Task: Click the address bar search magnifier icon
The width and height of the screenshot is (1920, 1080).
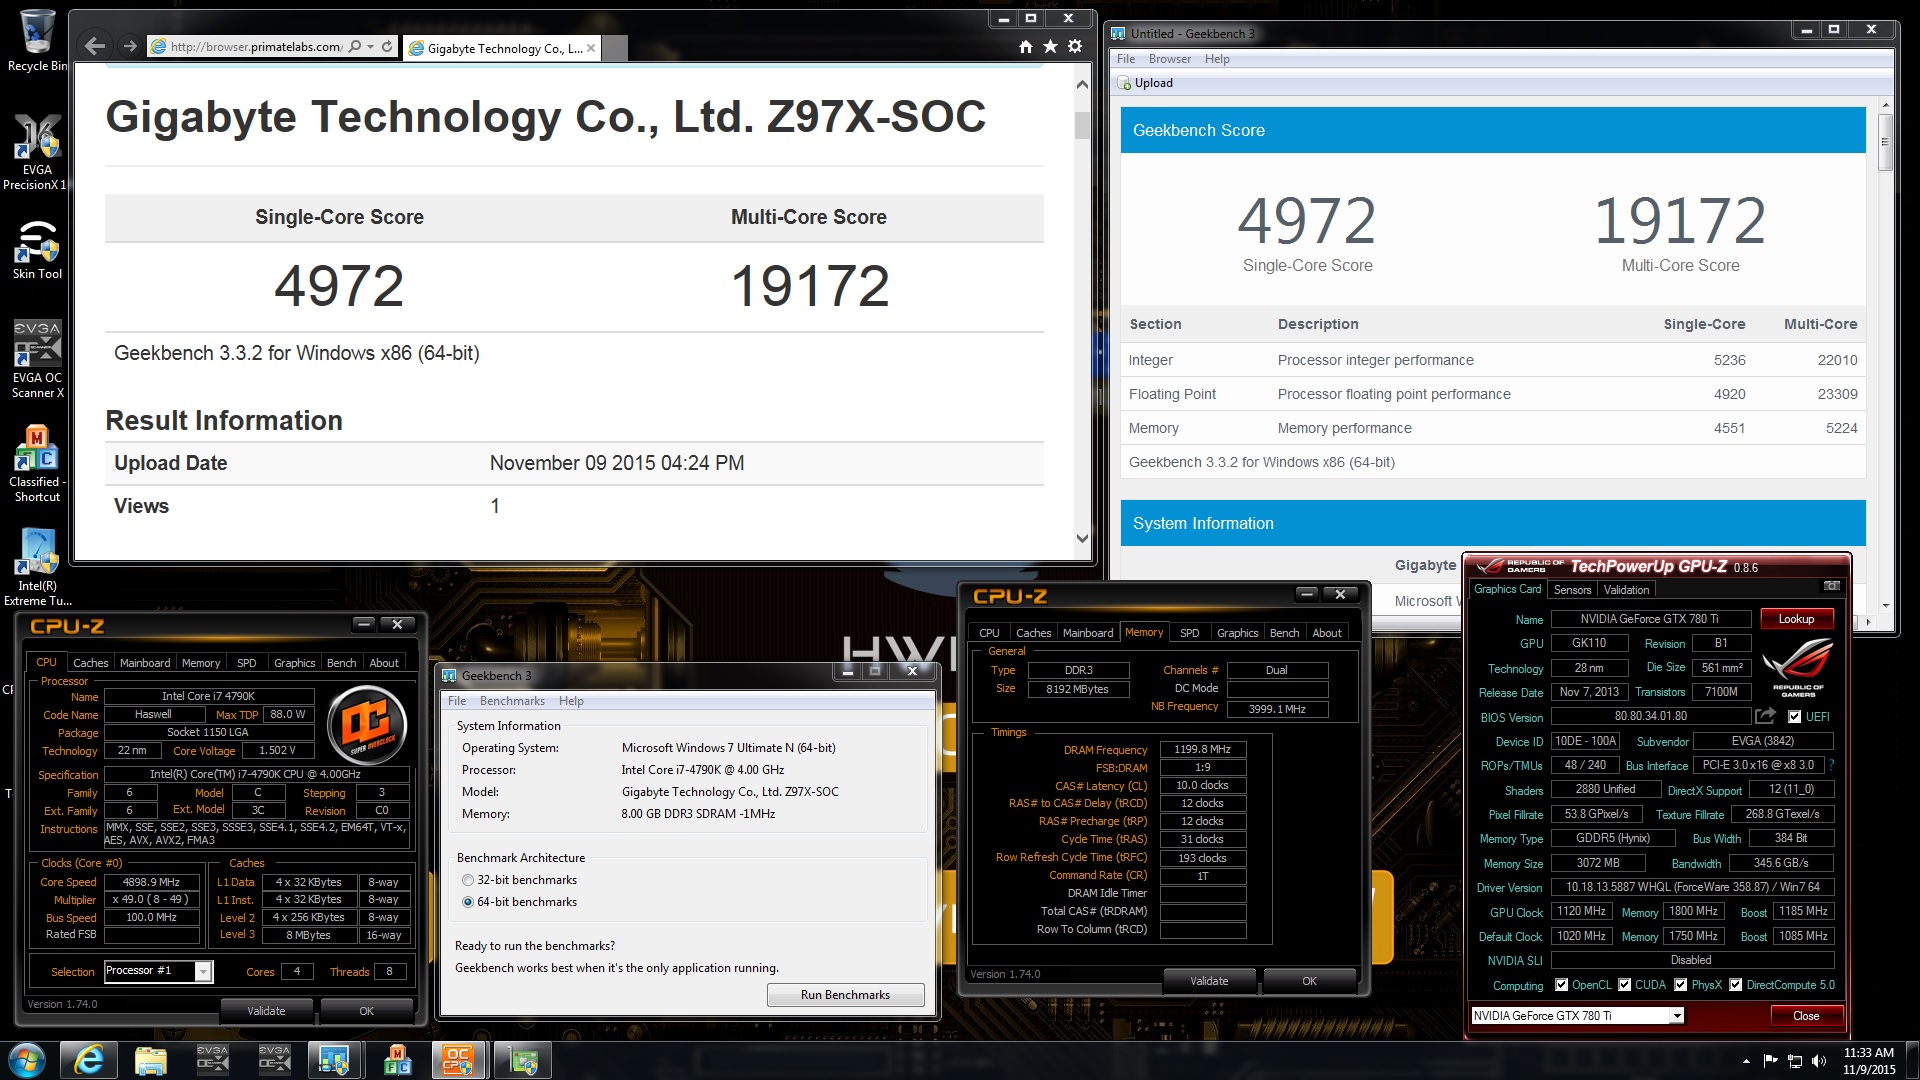Action: point(355,47)
